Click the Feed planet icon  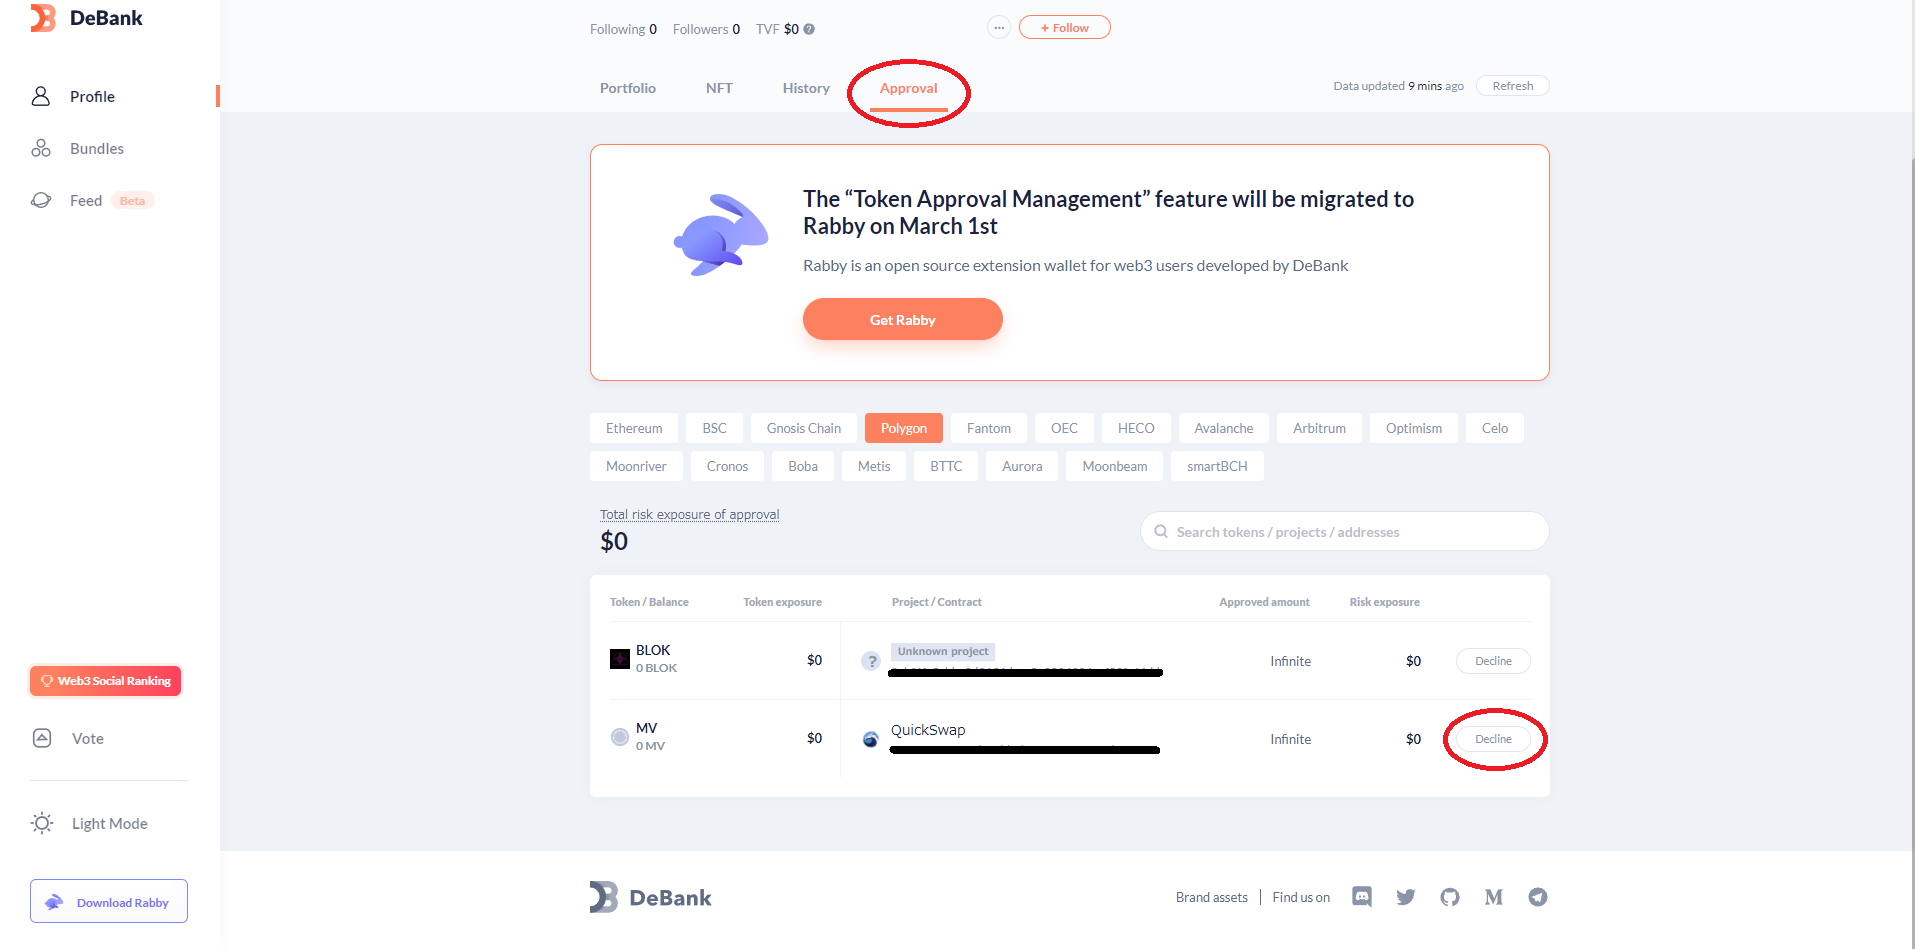(41, 200)
